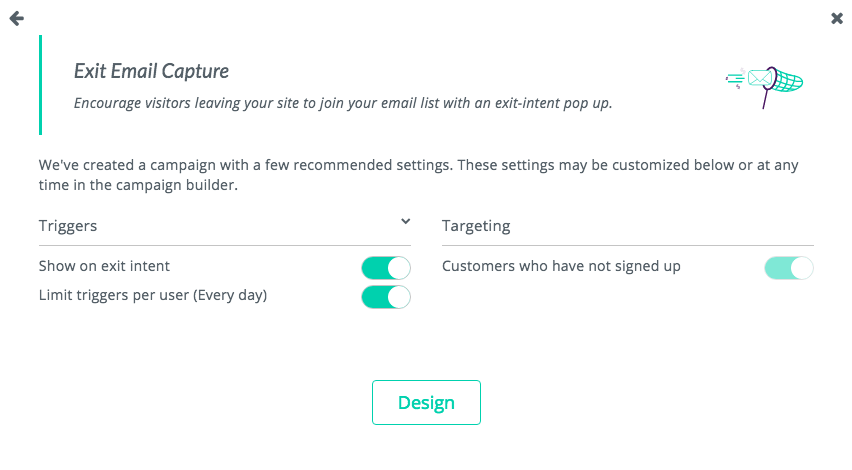Select the Targeting section heading
Screen dimensions: 852x470
tap(476, 226)
